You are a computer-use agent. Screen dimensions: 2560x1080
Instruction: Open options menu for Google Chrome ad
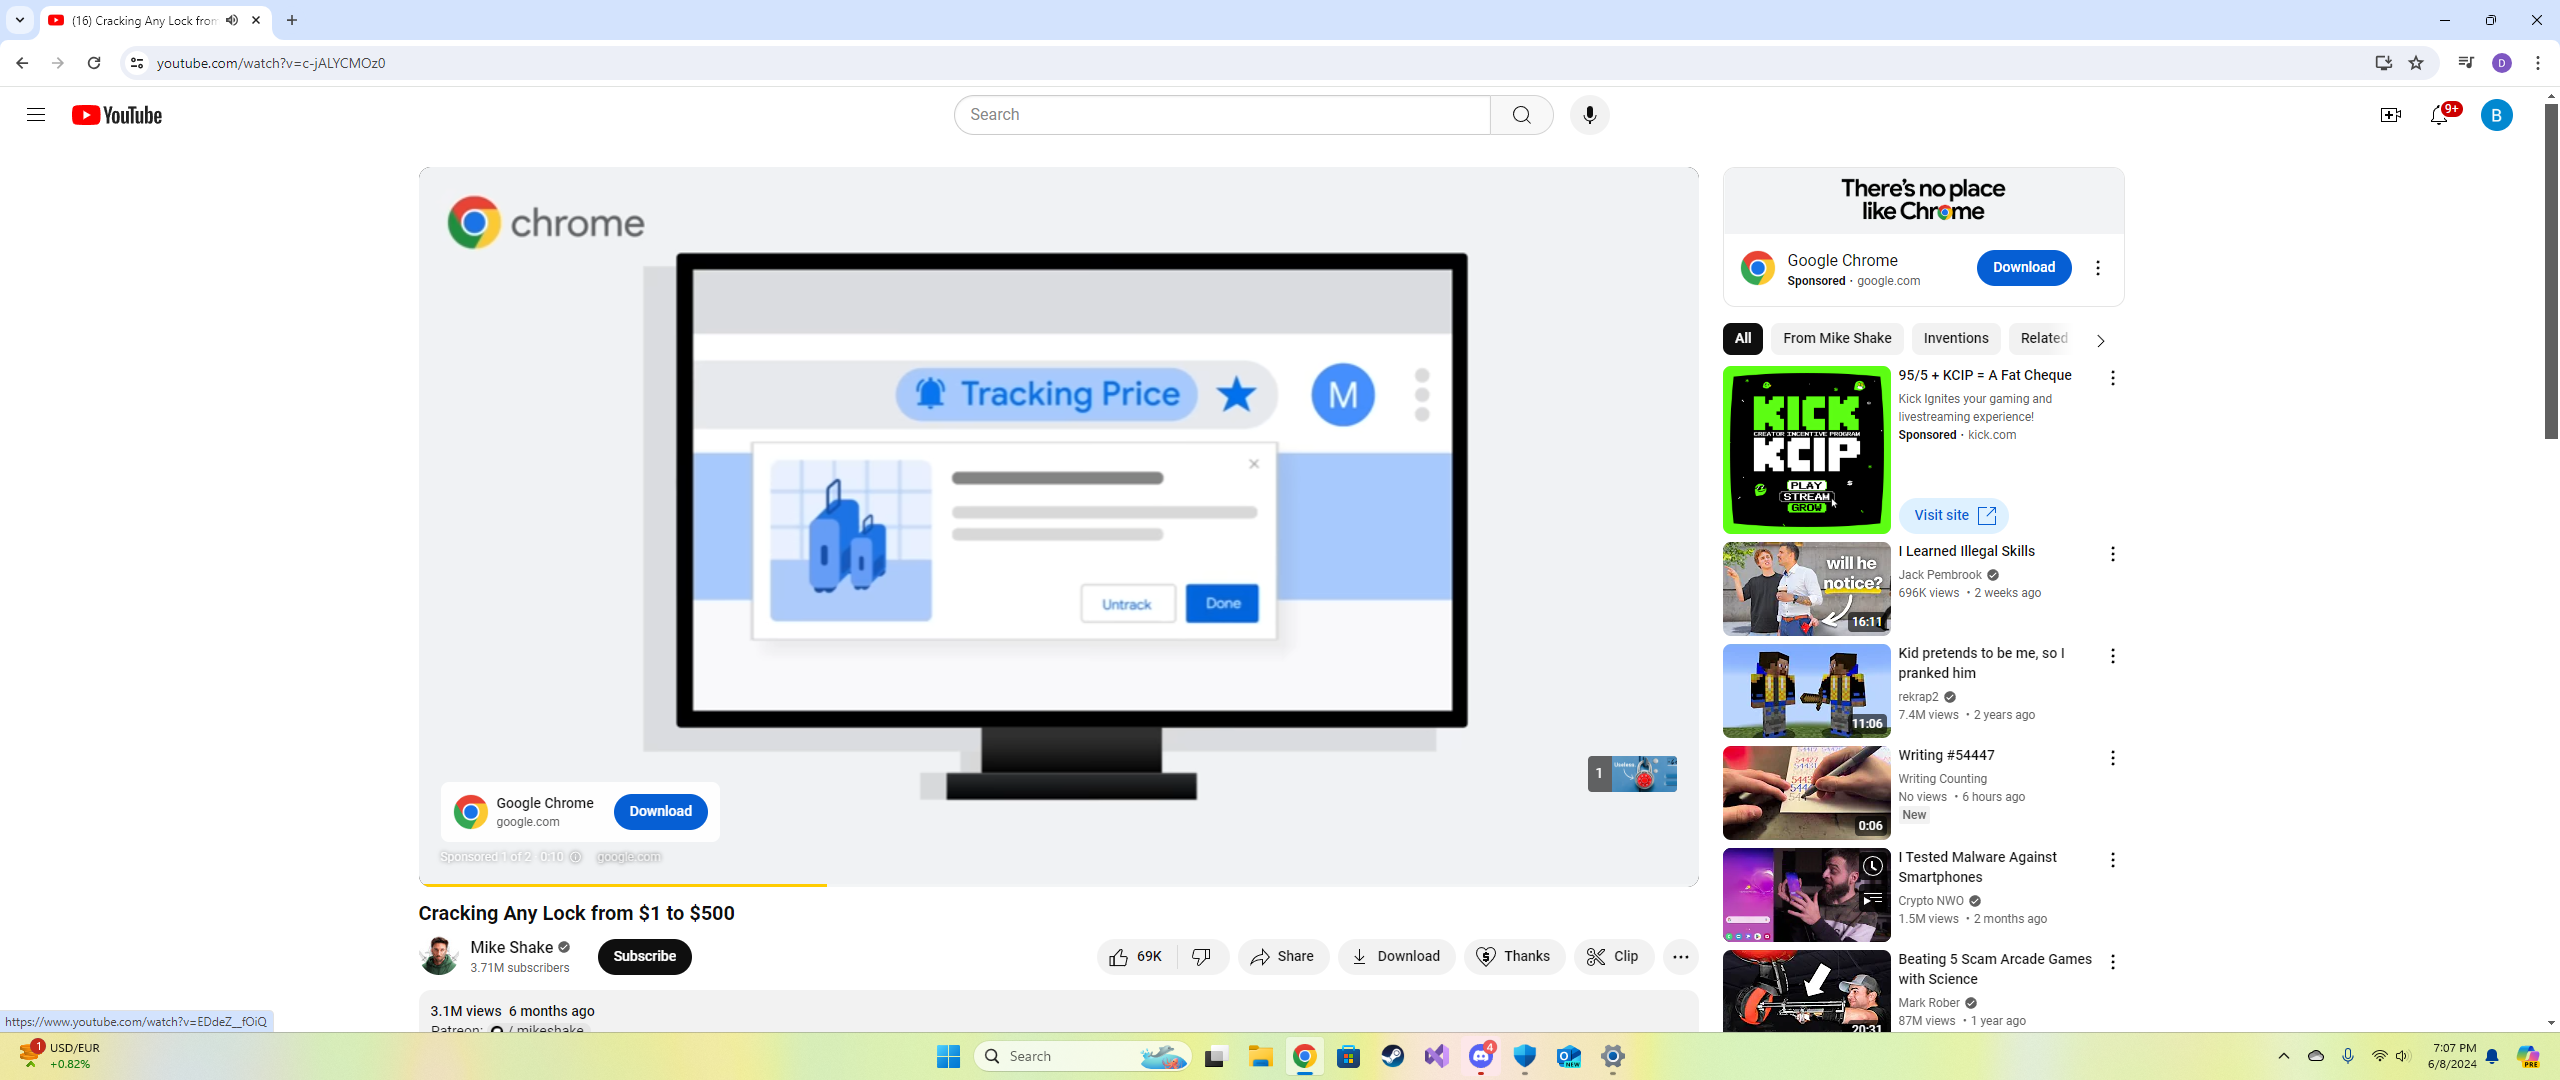click(2098, 268)
